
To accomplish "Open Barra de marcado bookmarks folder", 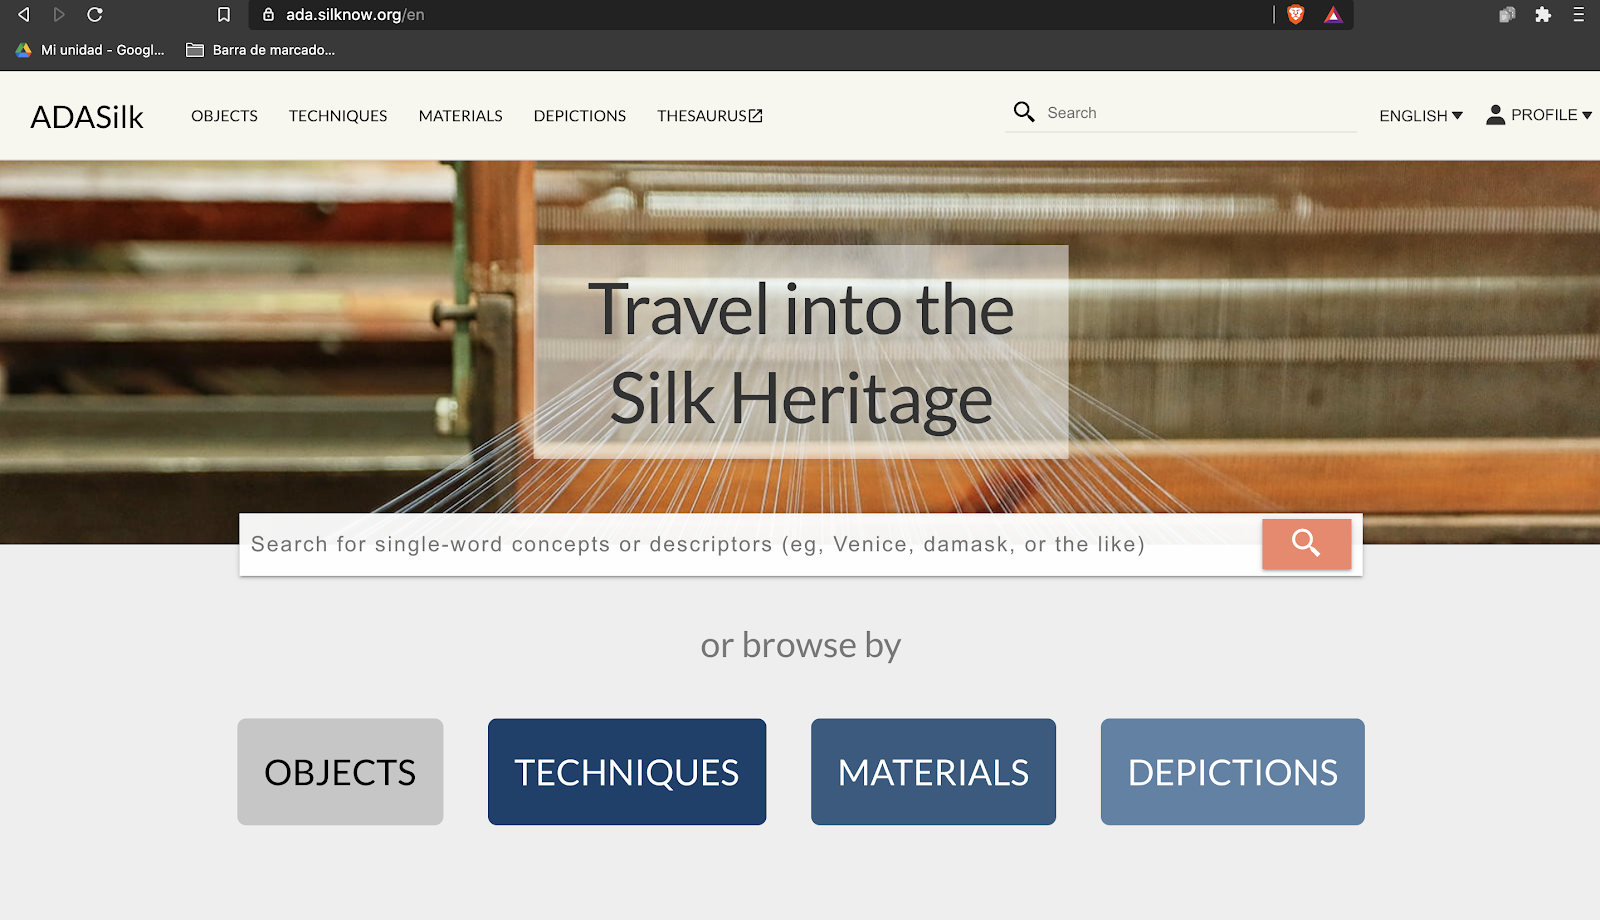I will tap(261, 50).
